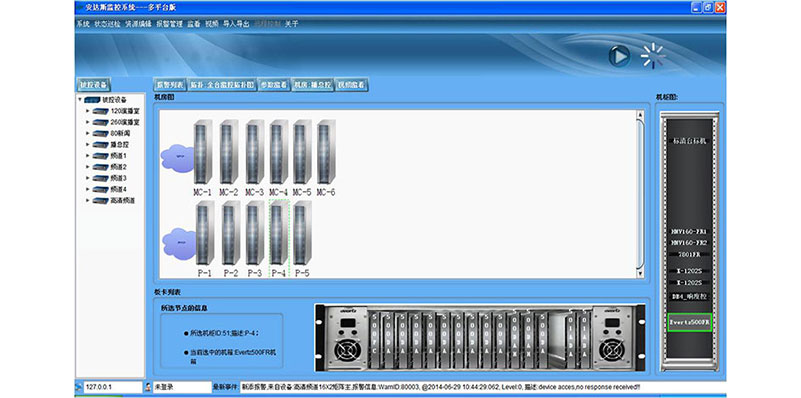Expand the 高清频道 tree node
Screen dimensions: 801x398
(88, 201)
